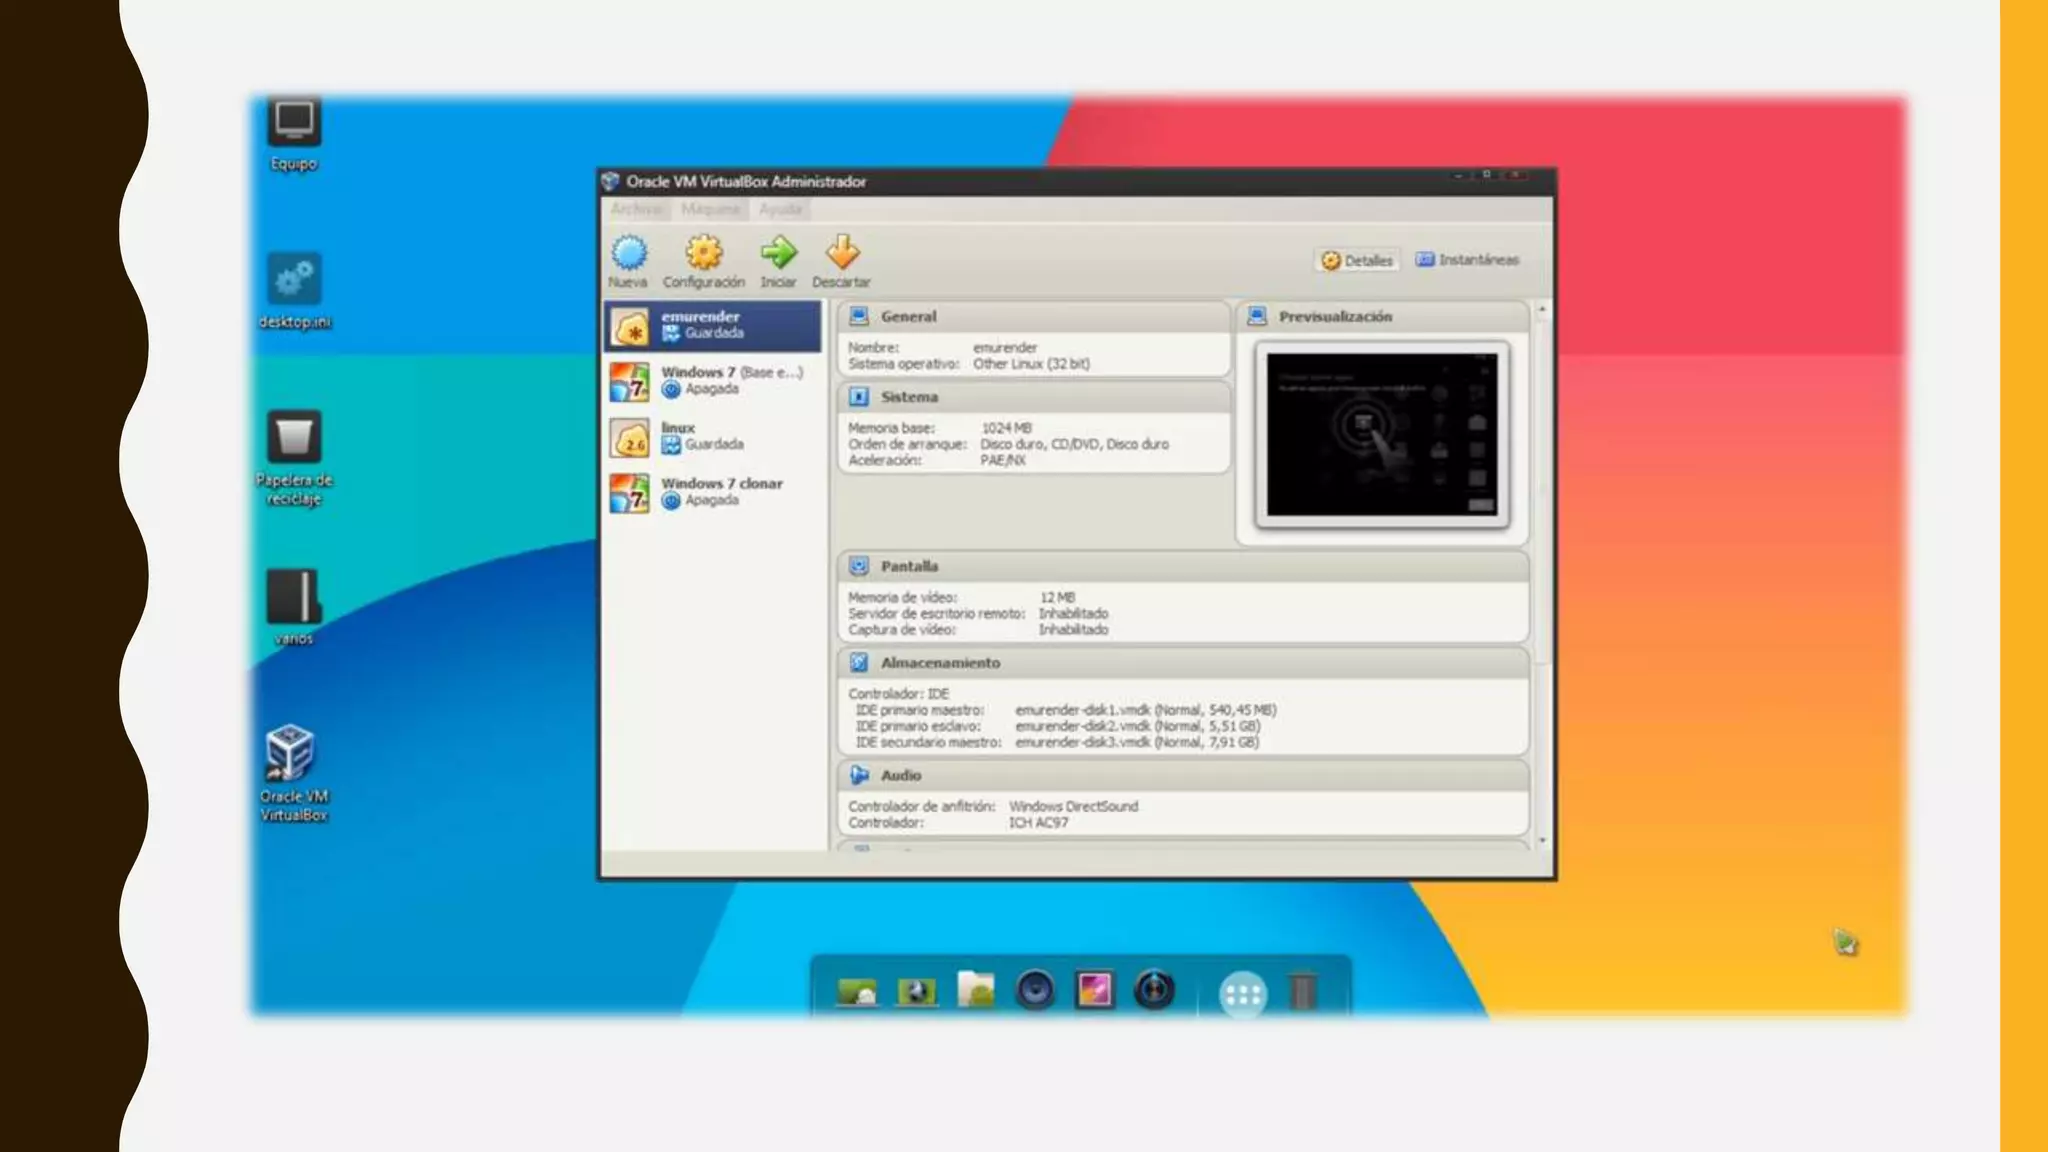Select the linux saved machine
The image size is (2048, 1152).
712,436
